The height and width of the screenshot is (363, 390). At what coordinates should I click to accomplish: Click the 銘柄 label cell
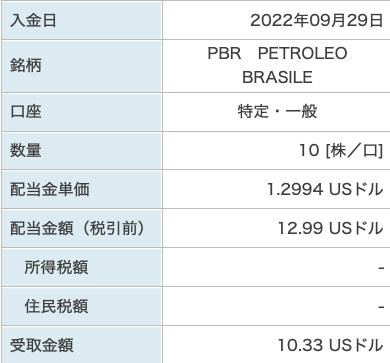tap(82, 66)
